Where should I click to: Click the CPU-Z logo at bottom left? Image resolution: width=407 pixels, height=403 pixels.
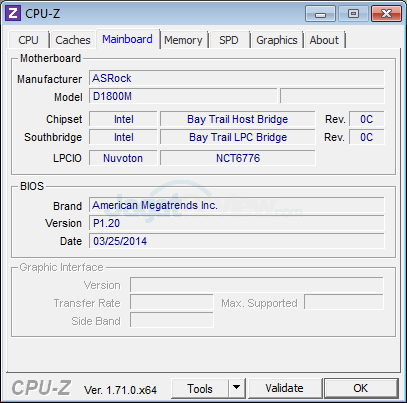coord(41,388)
